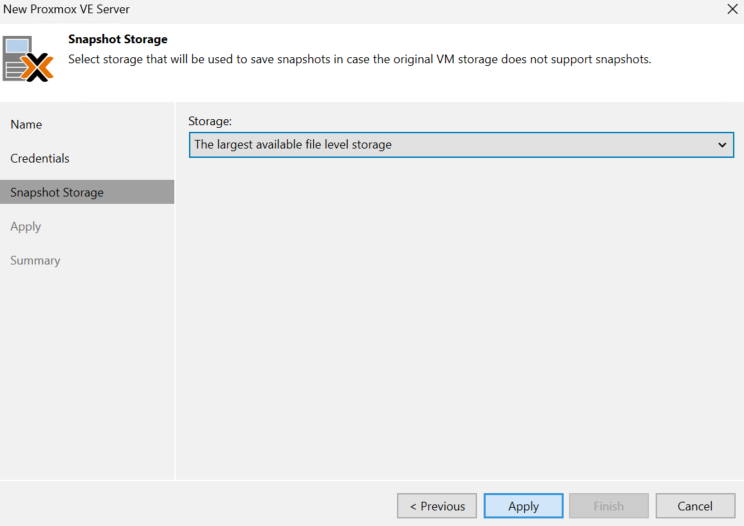Screen dimensions: 744x526
Task: Click the snapshot storage description text
Action: click(x=360, y=59)
